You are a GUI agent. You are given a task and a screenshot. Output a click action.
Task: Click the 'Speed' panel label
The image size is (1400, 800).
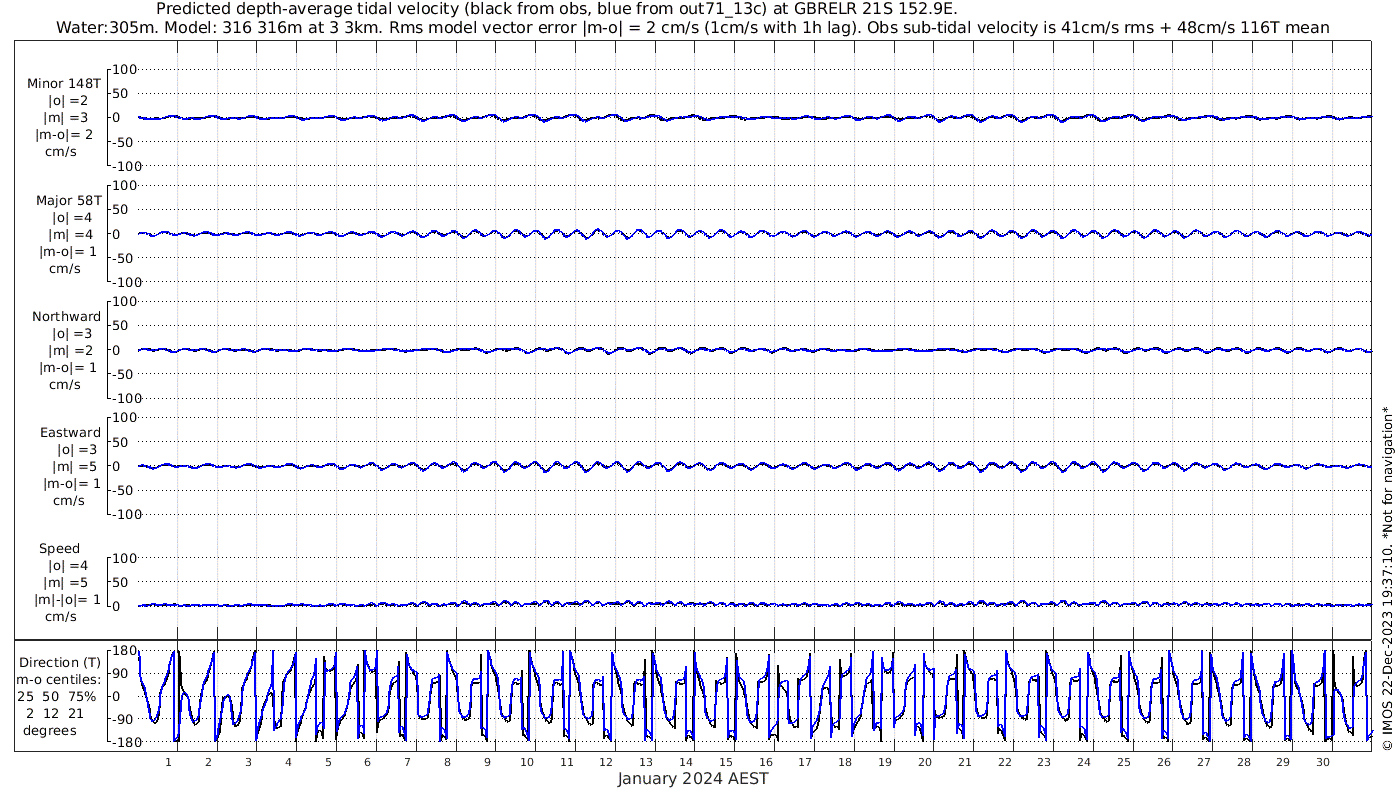[x=60, y=549]
